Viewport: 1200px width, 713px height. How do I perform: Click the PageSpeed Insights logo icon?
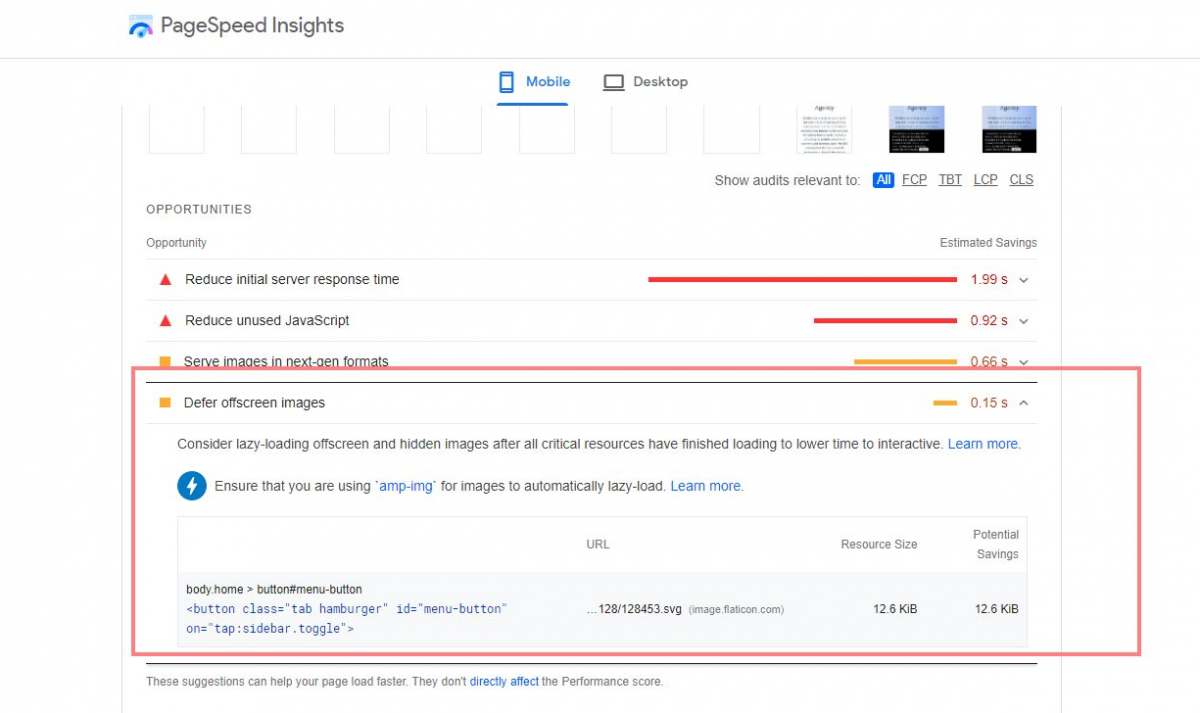(141, 27)
